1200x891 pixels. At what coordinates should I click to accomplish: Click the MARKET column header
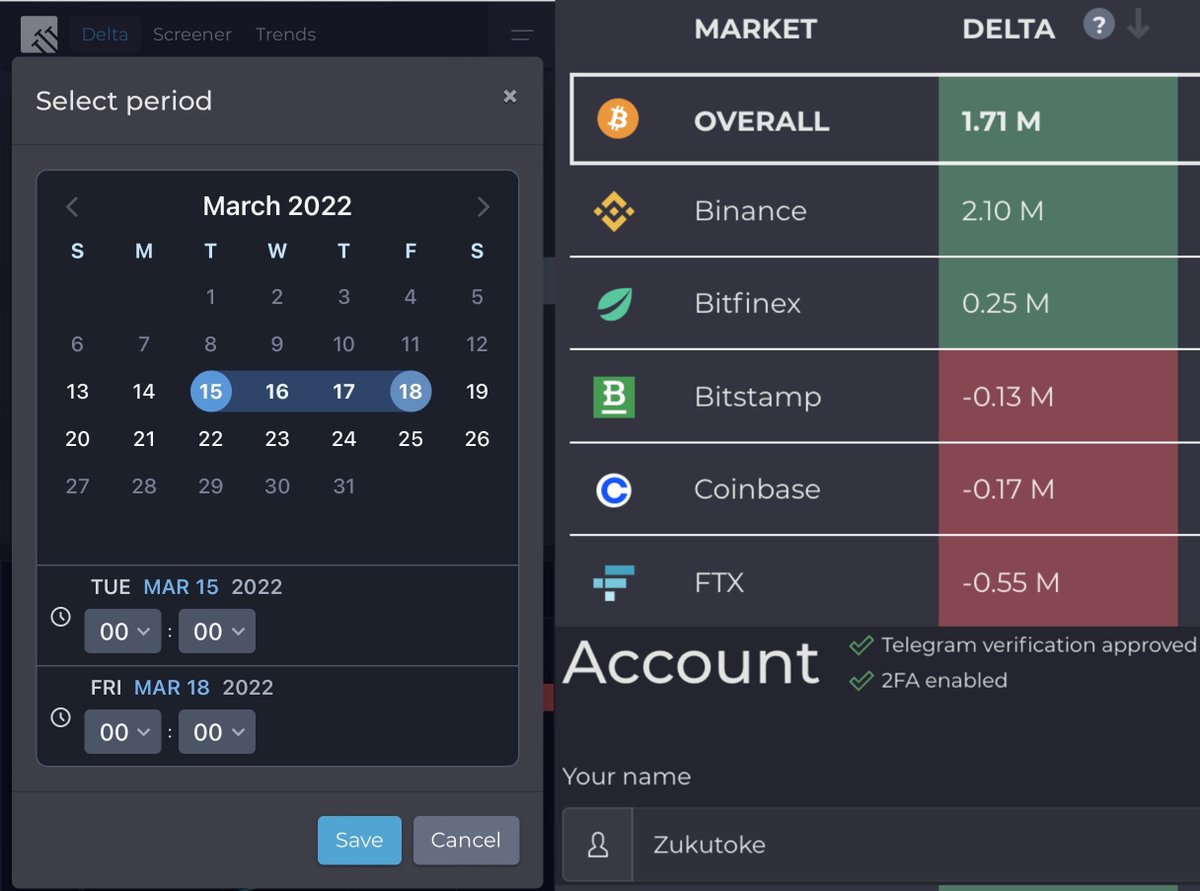[x=755, y=29]
